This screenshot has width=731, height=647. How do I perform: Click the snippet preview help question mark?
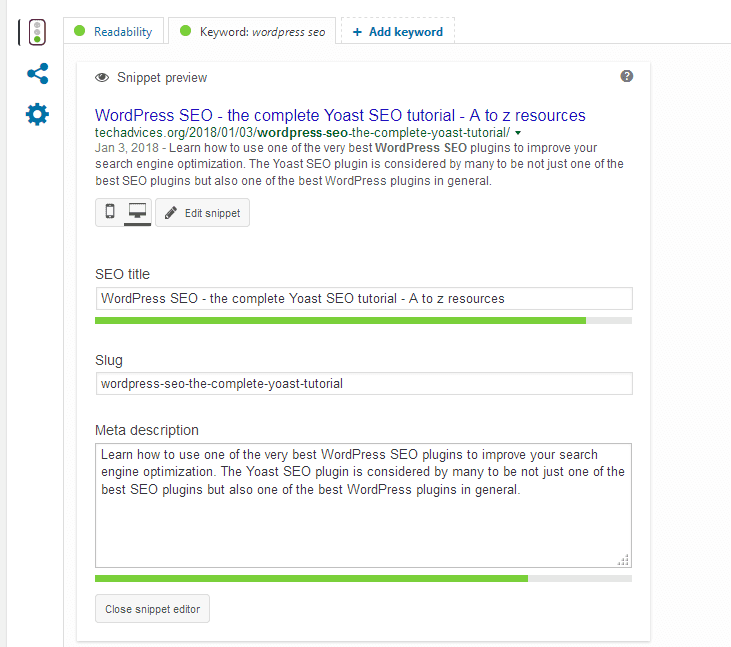pos(627,76)
